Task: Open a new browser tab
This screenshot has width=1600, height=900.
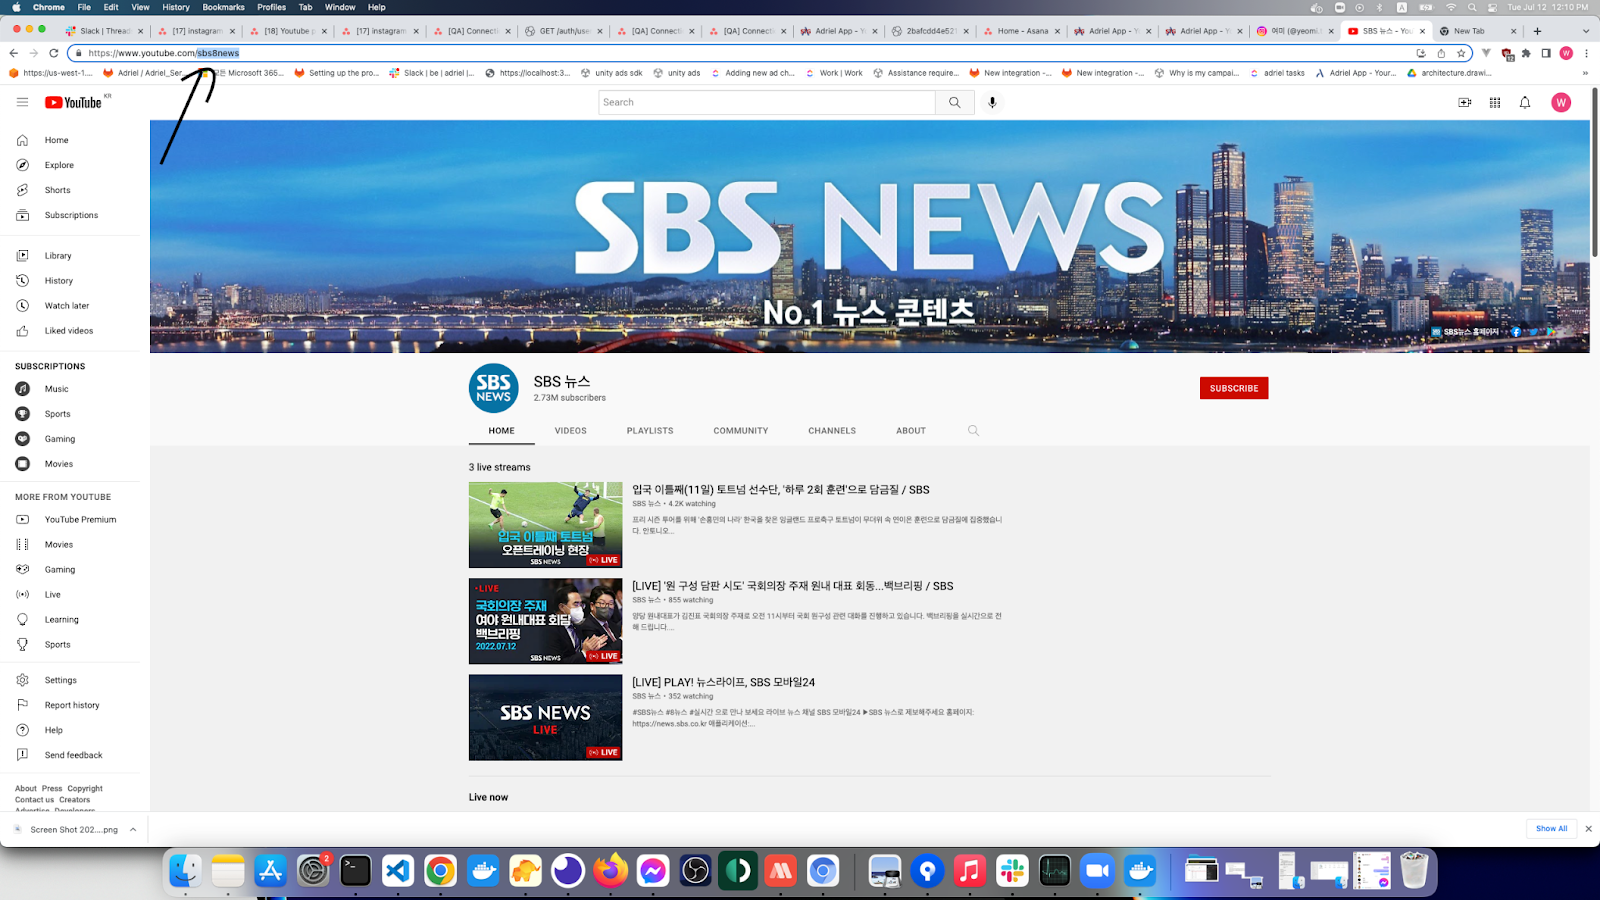Action: click(1537, 31)
